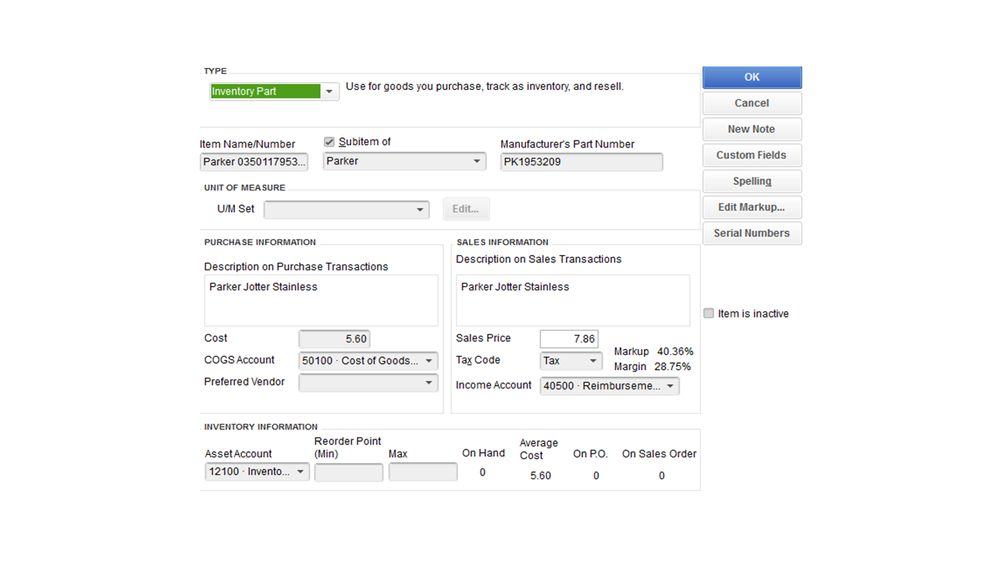Open New Note dialog

point(752,129)
